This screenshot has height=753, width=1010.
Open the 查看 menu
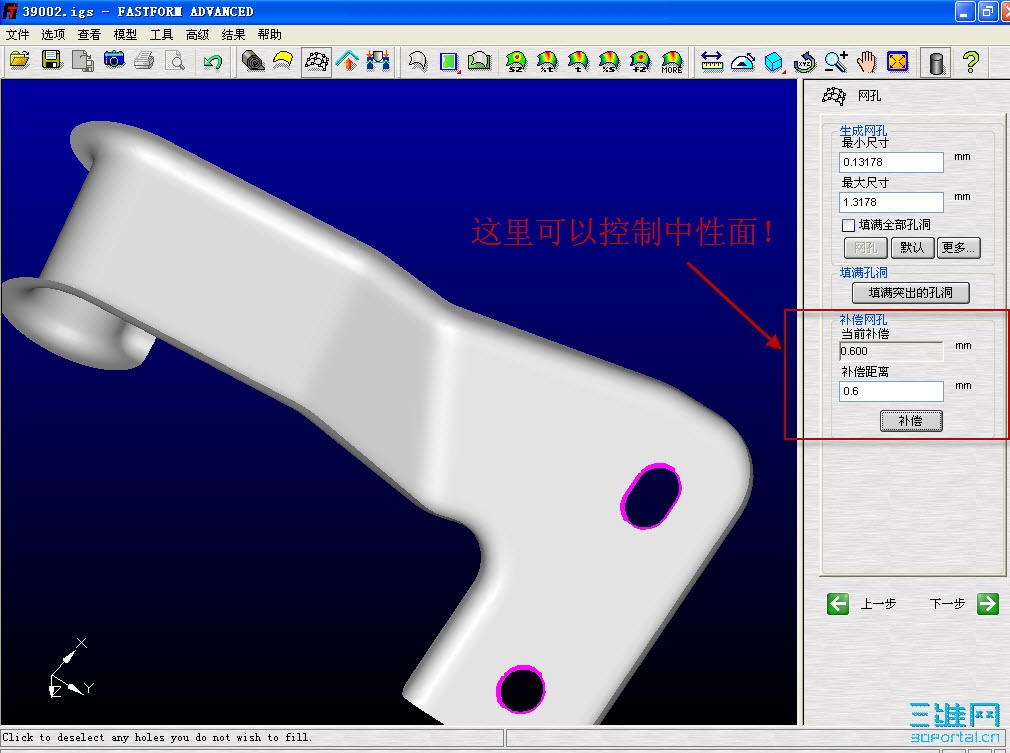[x=90, y=34]
